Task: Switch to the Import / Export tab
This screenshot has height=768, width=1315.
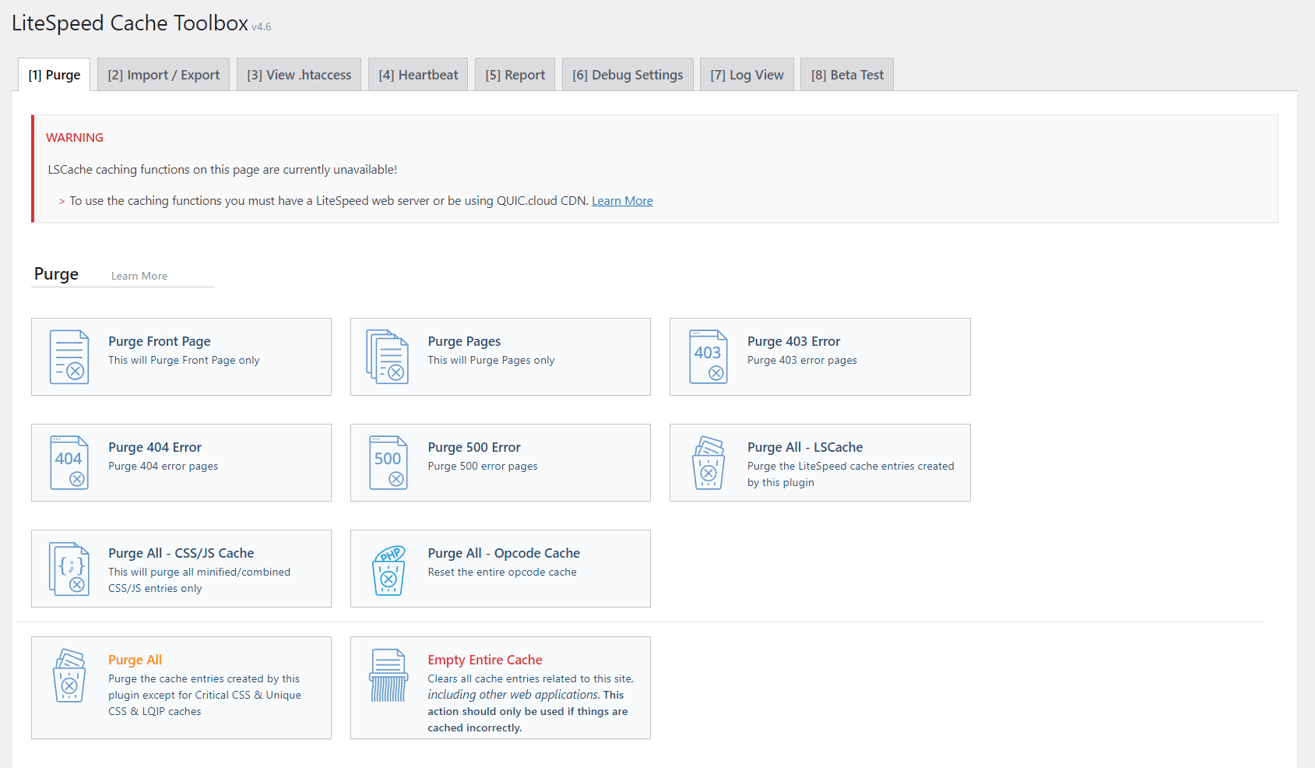Action: pos(163,73)
